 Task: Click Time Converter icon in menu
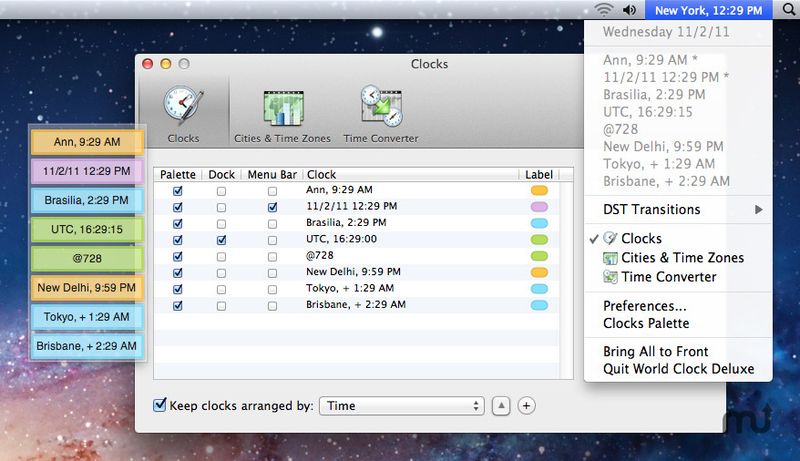click(x=610, y=277)
